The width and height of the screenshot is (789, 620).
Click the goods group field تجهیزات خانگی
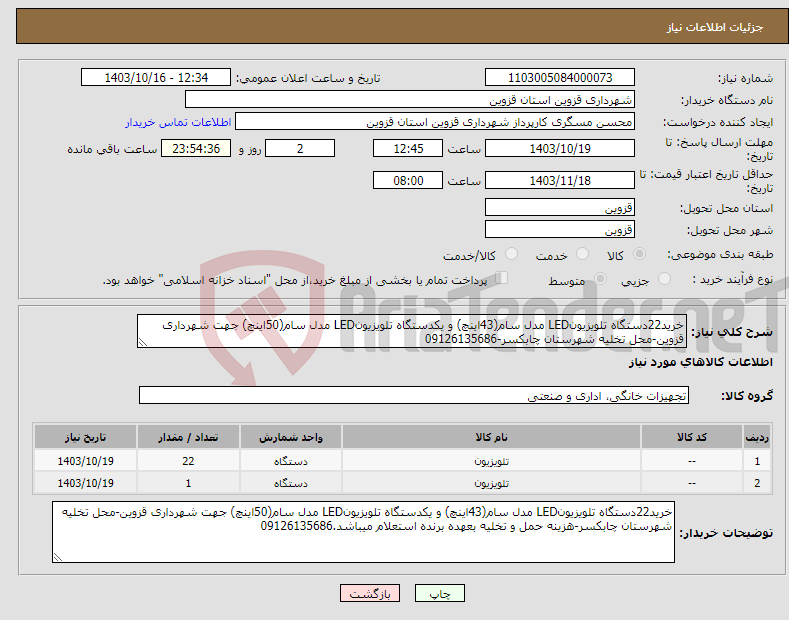tap(414, 396)
